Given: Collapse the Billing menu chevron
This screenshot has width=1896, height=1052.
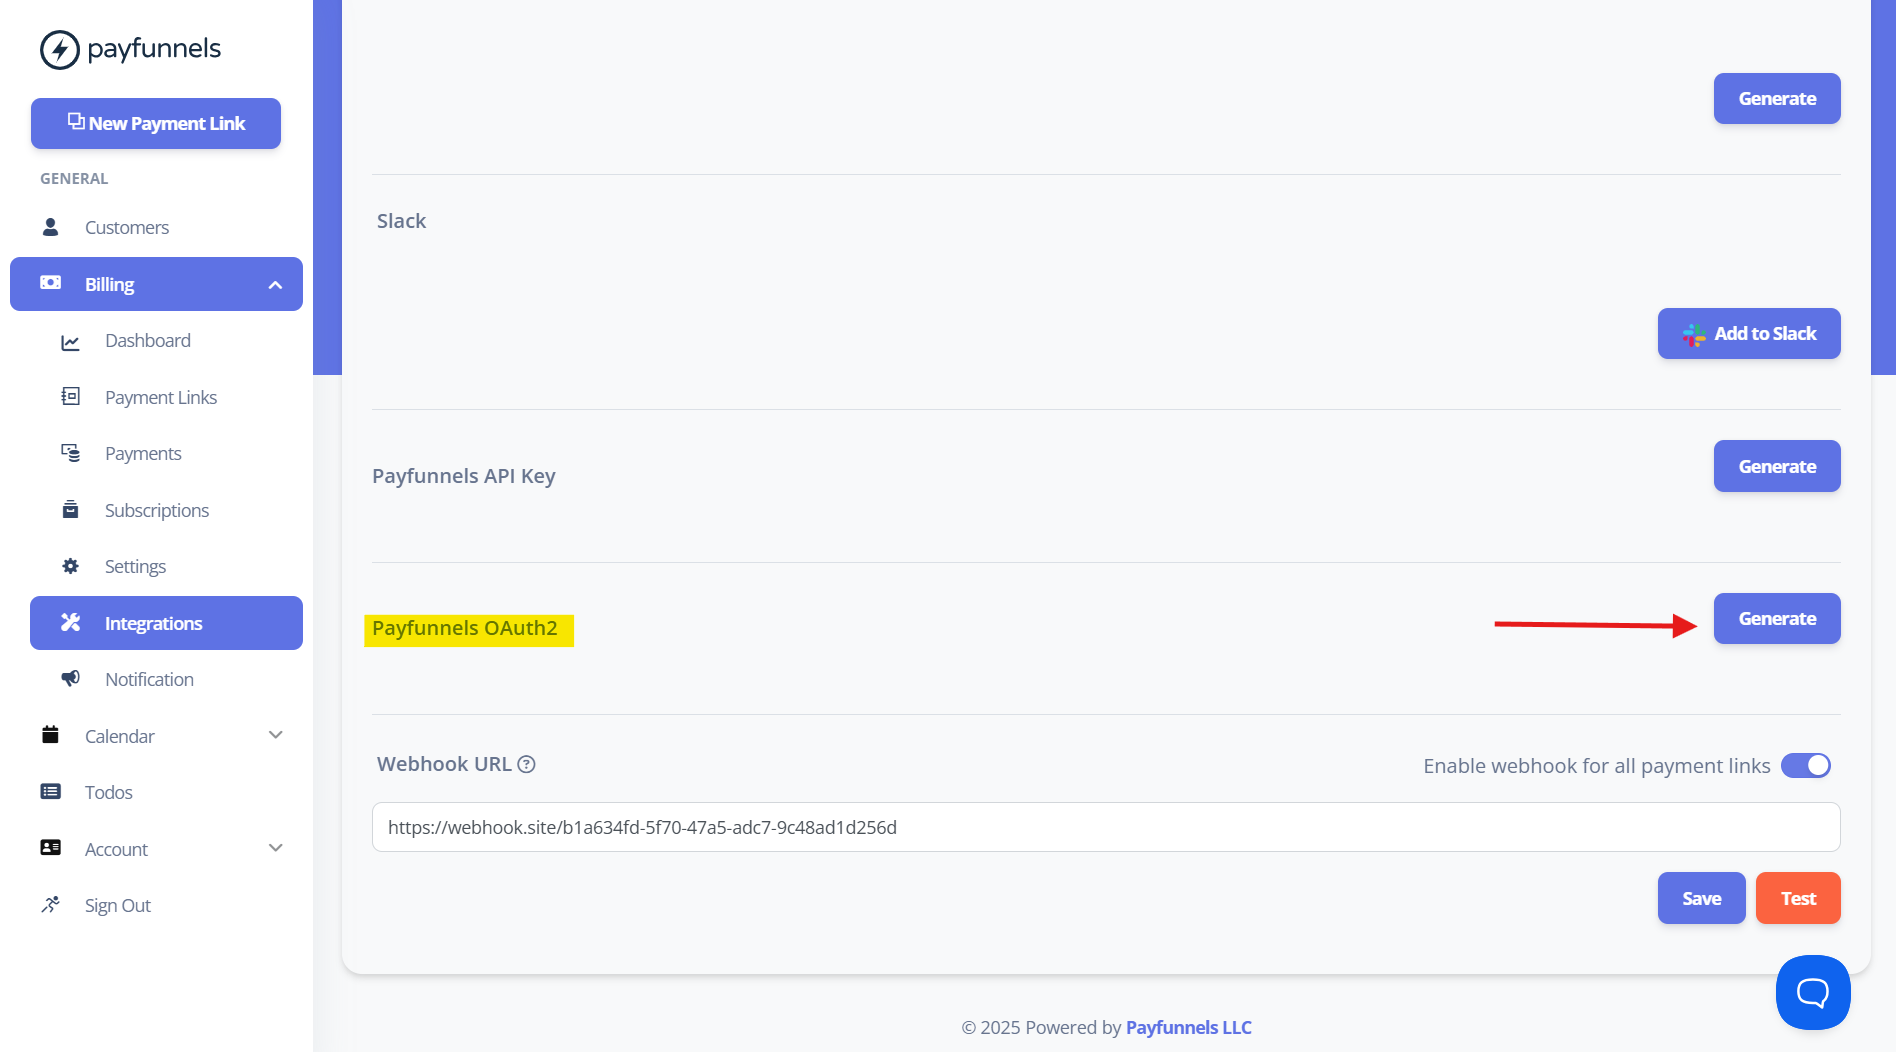Looking at the screenshot, I should [275, 285].
